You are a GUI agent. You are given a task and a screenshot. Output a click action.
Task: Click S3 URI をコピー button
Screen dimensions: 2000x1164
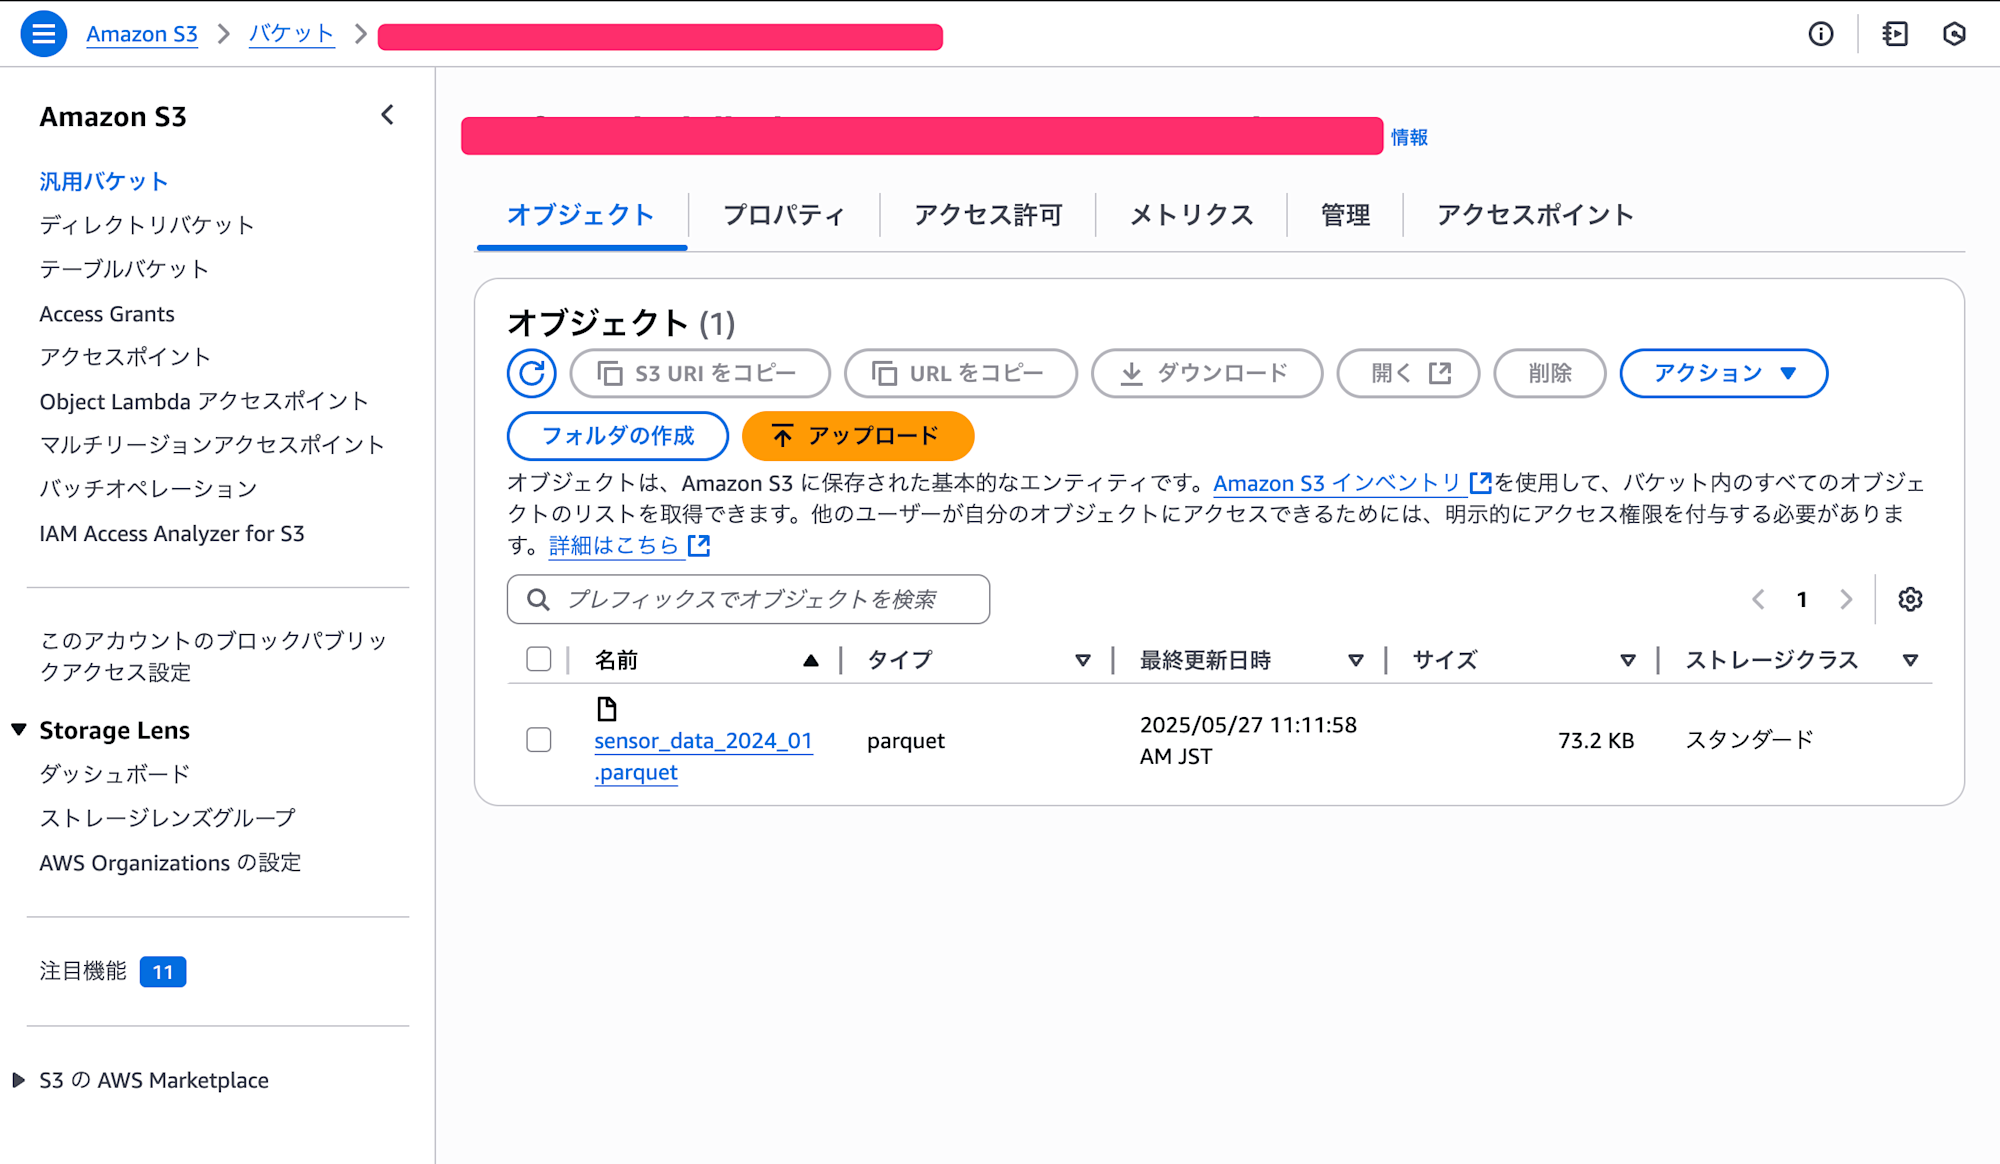click(x=700, y=373)
